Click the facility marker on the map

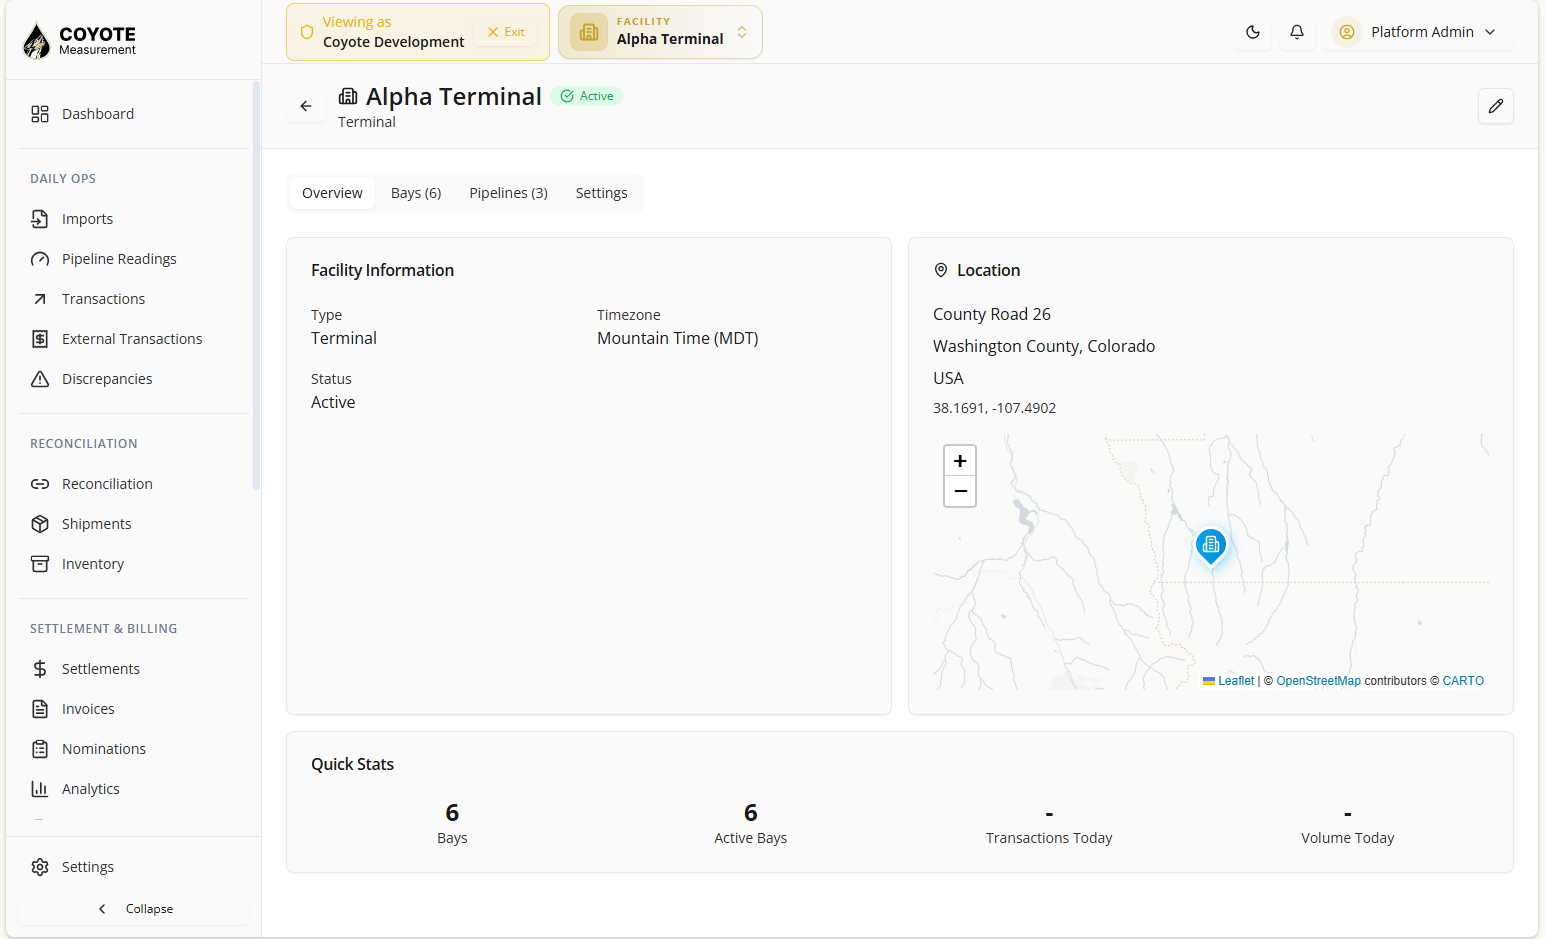(1211, 546)
